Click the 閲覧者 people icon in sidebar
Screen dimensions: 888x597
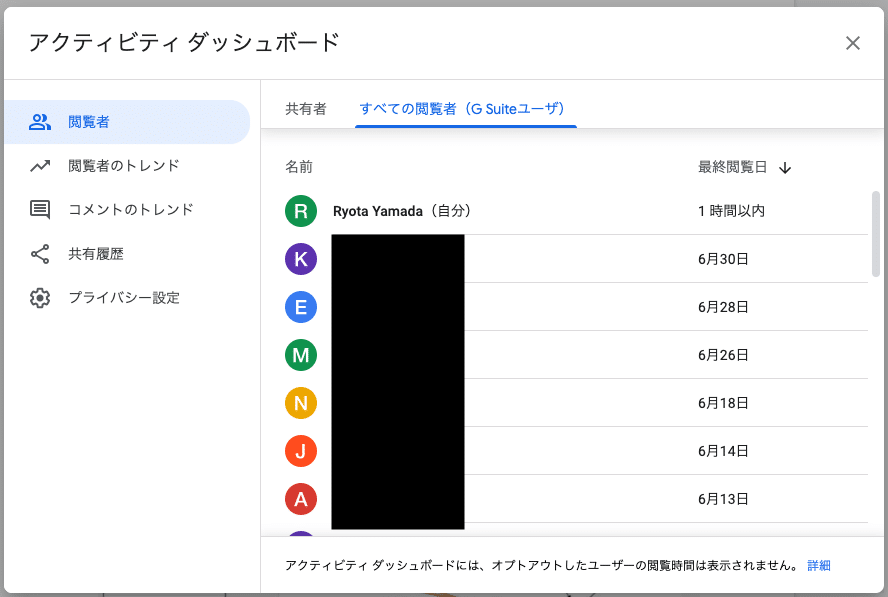pyautogui.click(x=40, y=122)
